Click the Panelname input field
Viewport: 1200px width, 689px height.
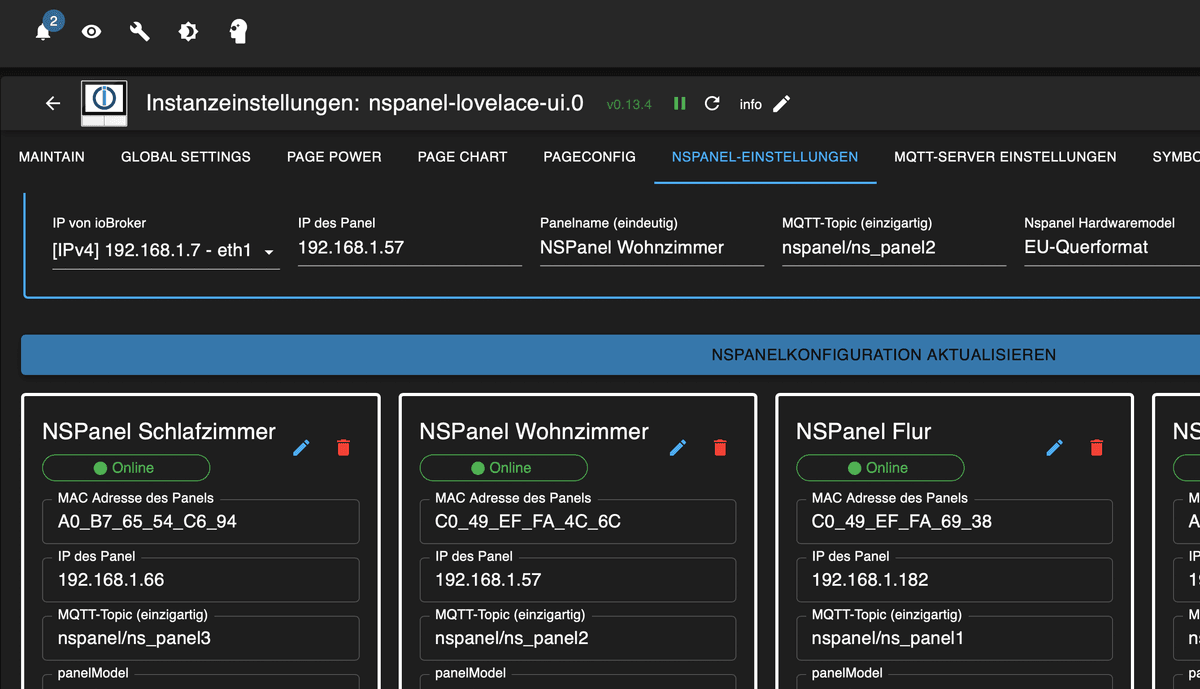(x=651, y=247)
